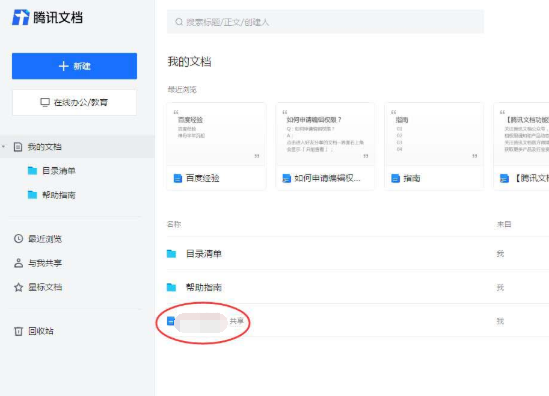Open 帮助指南 folder in sidebar tree
This screenshot has width=549, height=396.
59,195
